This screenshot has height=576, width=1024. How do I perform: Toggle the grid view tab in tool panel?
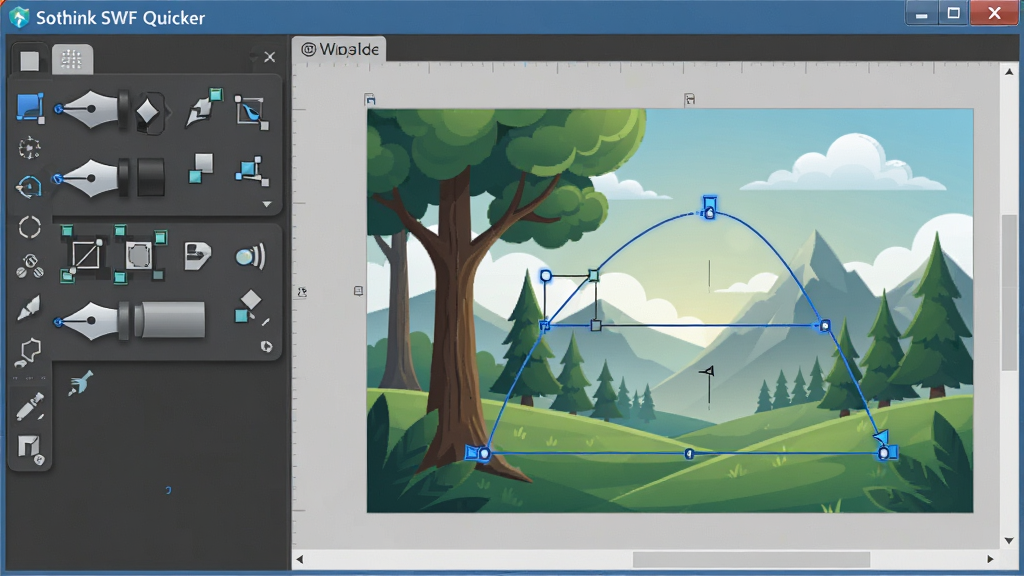[72, 59]
